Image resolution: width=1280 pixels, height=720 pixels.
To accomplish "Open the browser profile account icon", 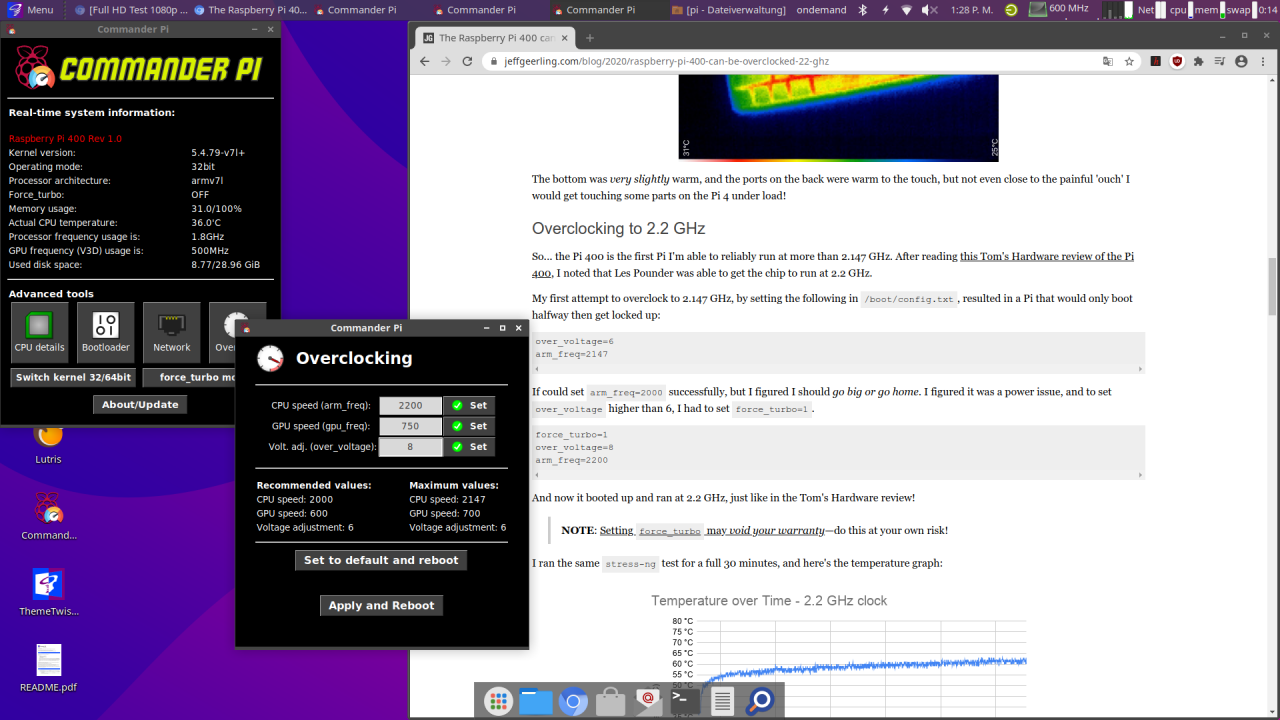I will point(1242,61).
